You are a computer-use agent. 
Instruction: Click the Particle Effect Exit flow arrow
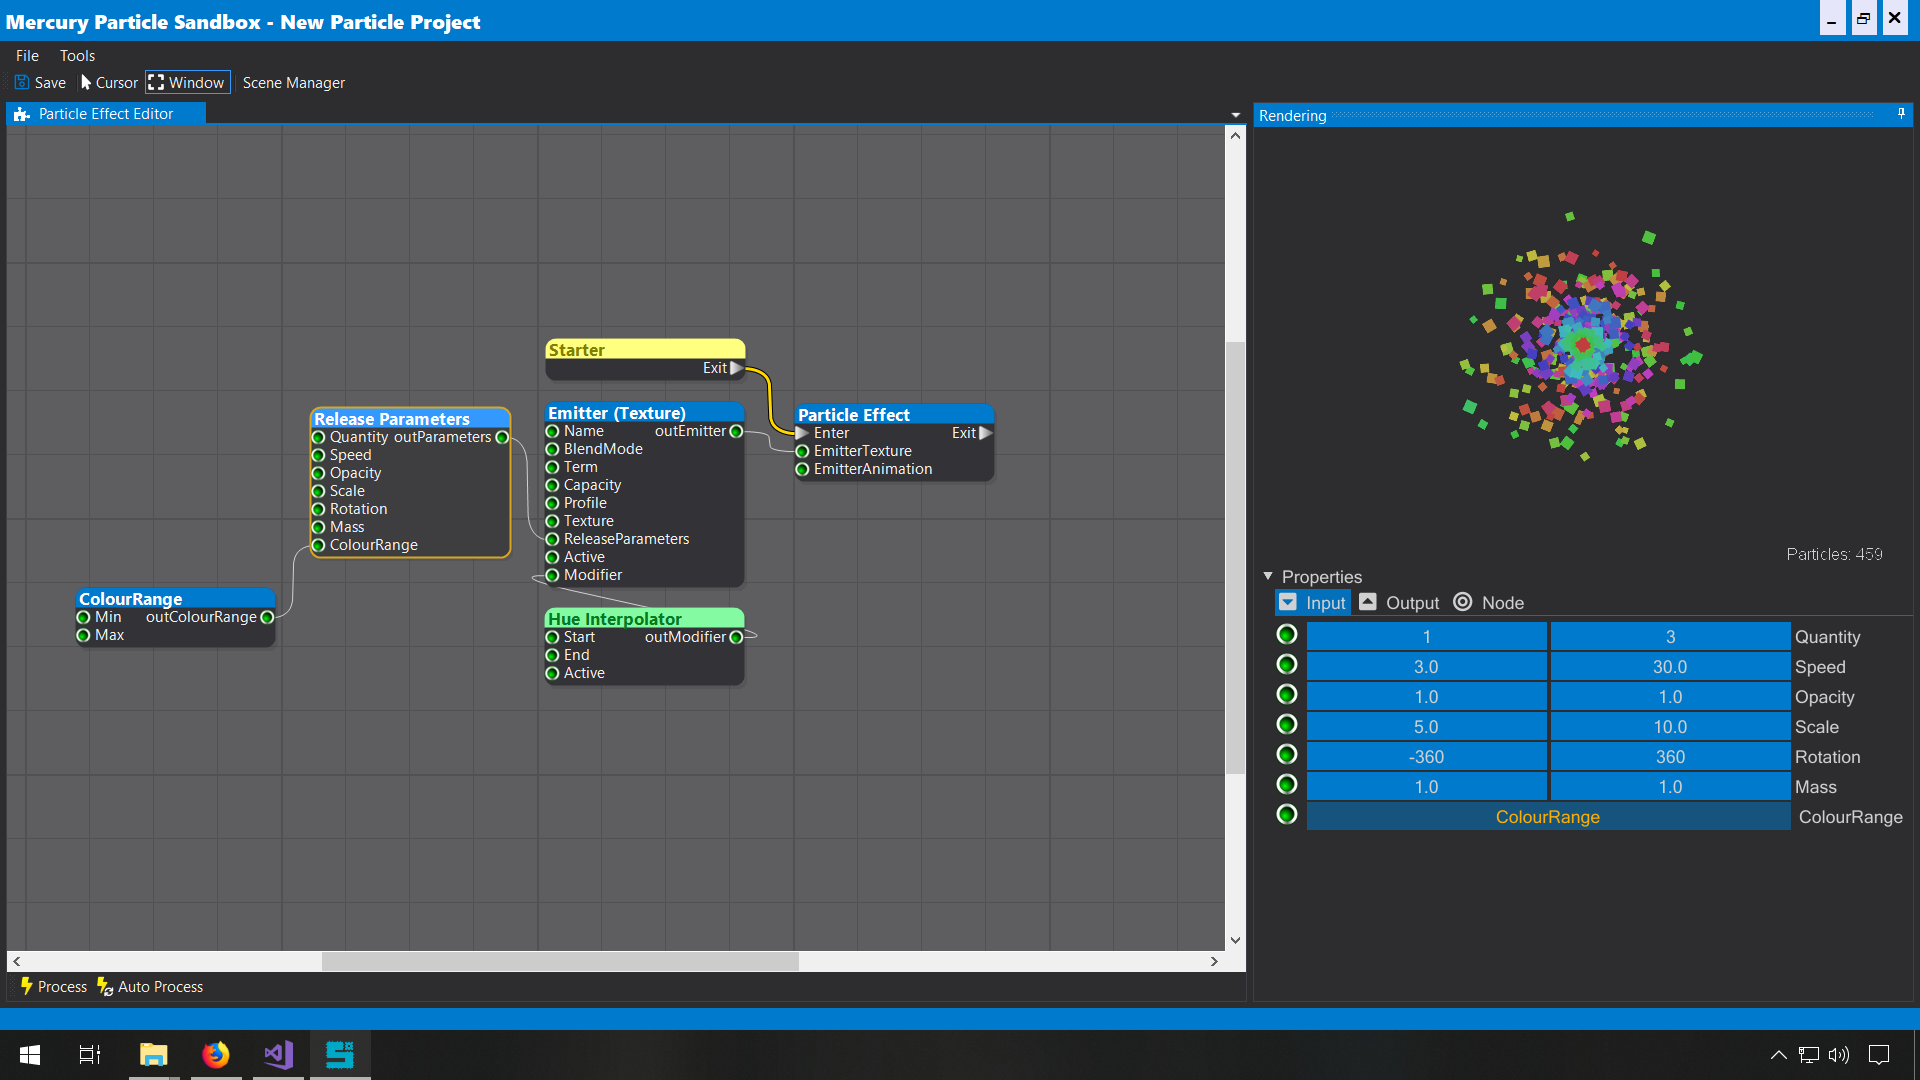(x=985, y=433)
